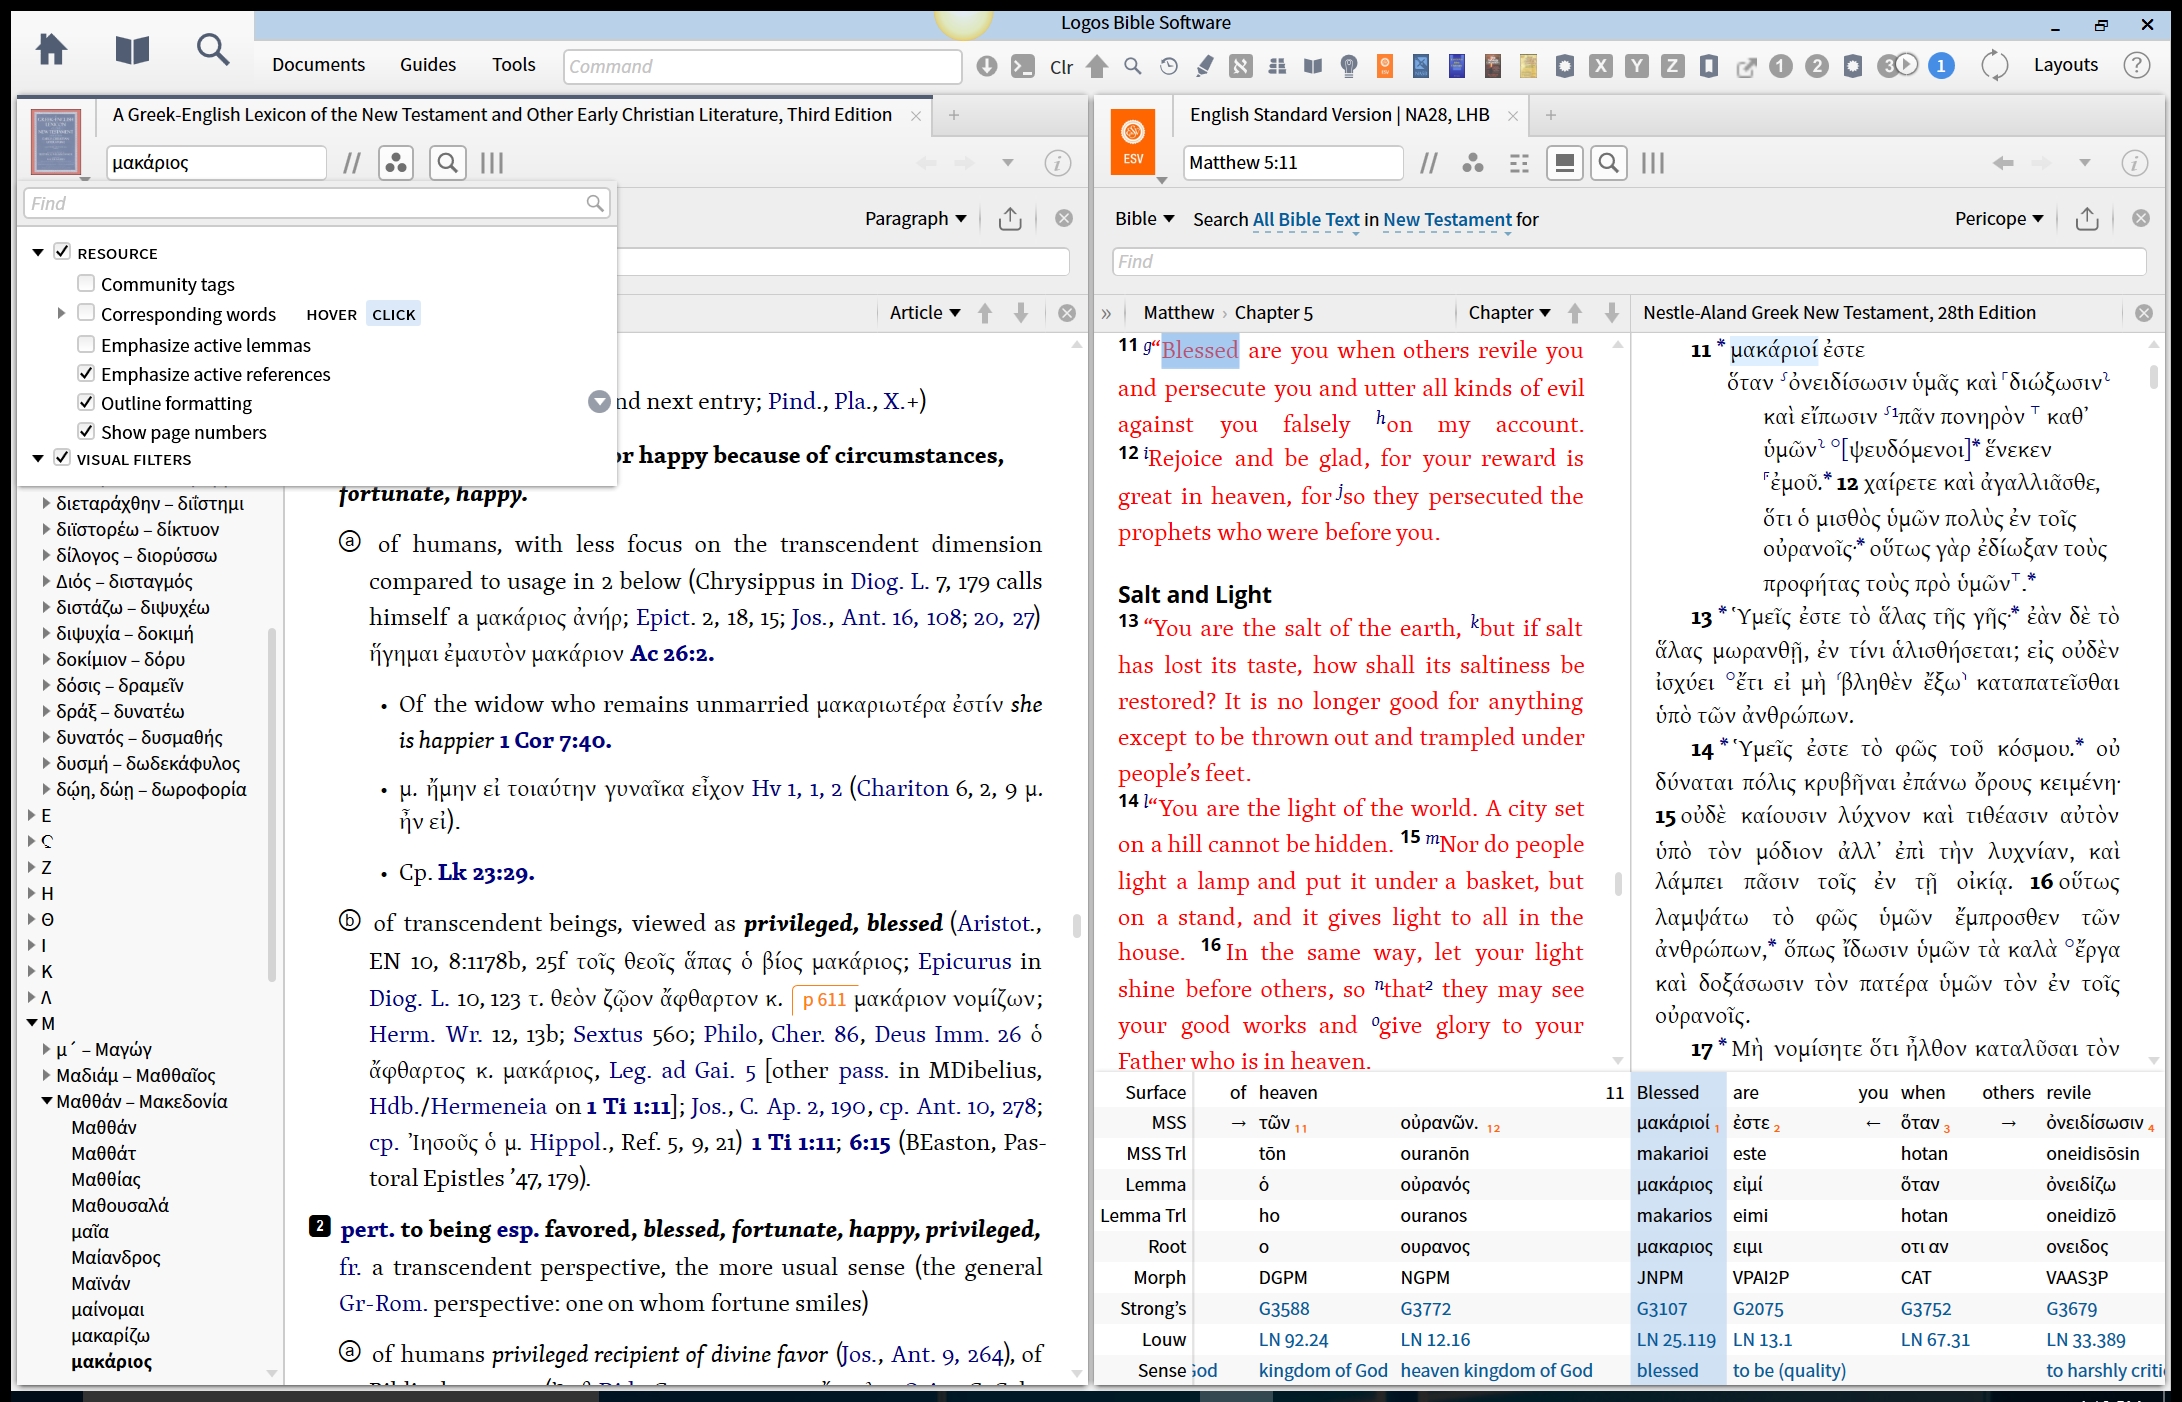Open visual filters icon in ESV panel

(1472, 163)
